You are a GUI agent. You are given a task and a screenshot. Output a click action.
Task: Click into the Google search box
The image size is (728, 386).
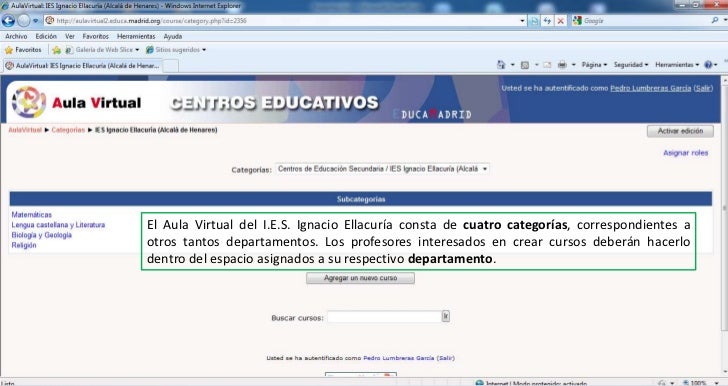click(645, 21)
